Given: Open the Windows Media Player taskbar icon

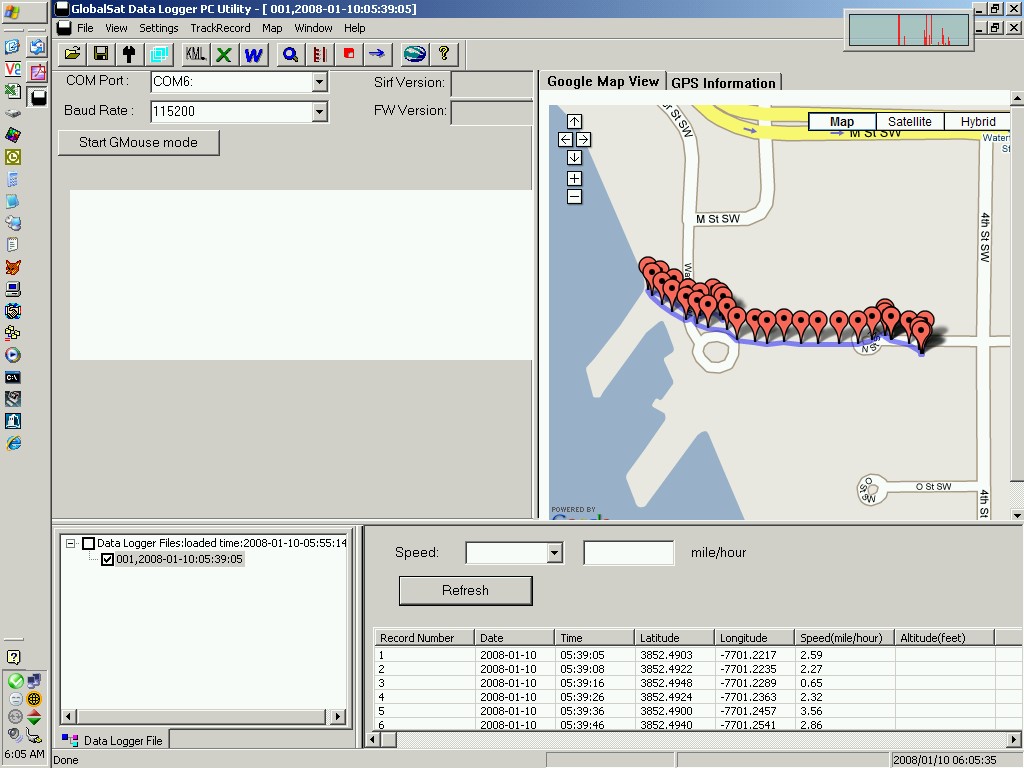Looking at the screenshot, I should point(13,355).
